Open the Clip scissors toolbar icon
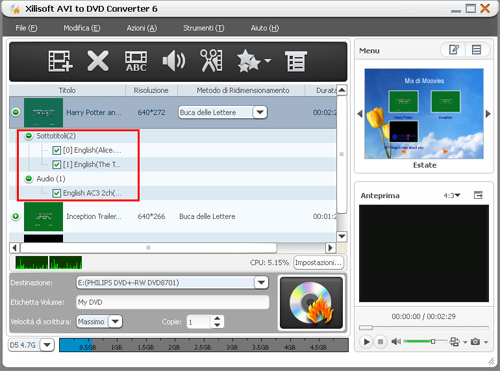 point(211,61)
